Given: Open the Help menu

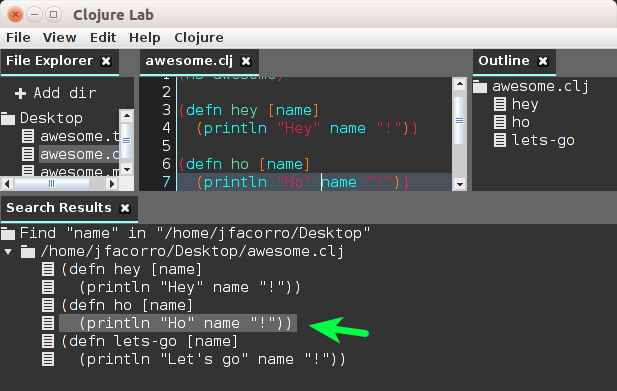Looking at the screenshot, I should coord(144,38).
